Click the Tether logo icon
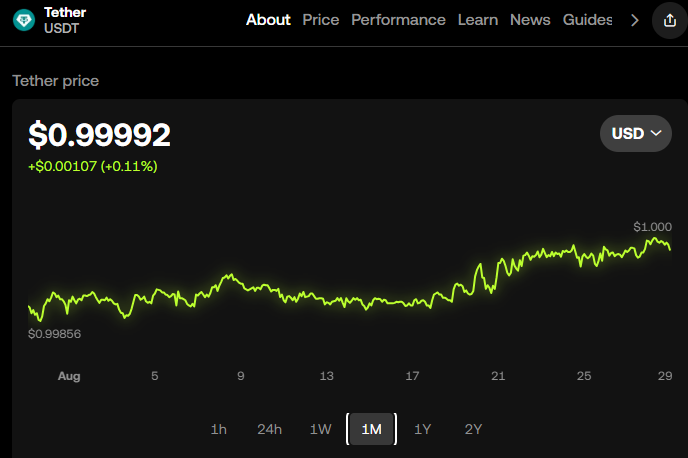This screenshot has height=458, width=688. tap(24, 20)
